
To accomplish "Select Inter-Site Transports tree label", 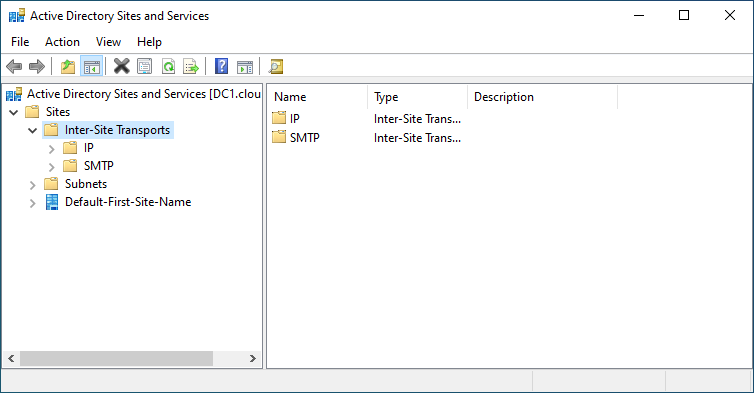I will click(117, 130).
